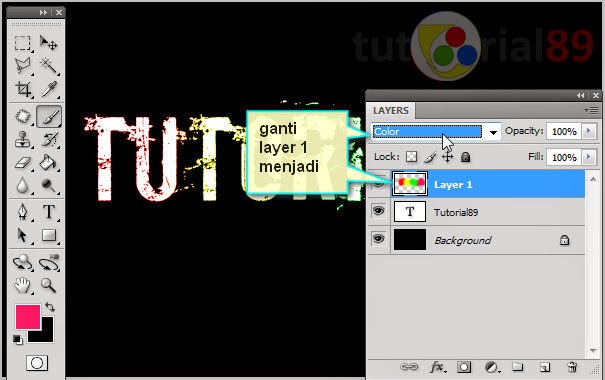Toggle Lock position
605x380 pixels.
tap(448, 157)
